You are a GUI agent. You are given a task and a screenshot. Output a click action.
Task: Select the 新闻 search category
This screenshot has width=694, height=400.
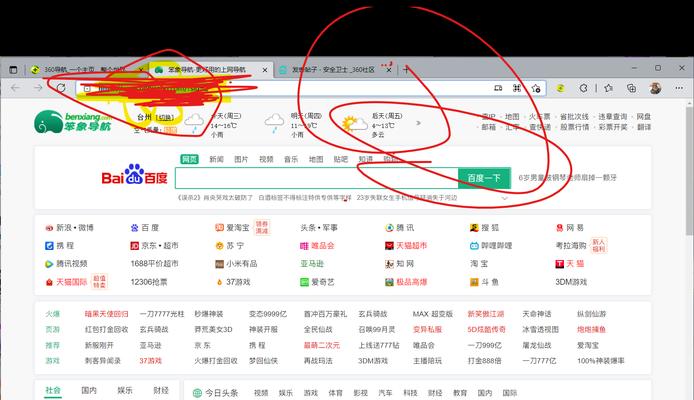point(216,159)
